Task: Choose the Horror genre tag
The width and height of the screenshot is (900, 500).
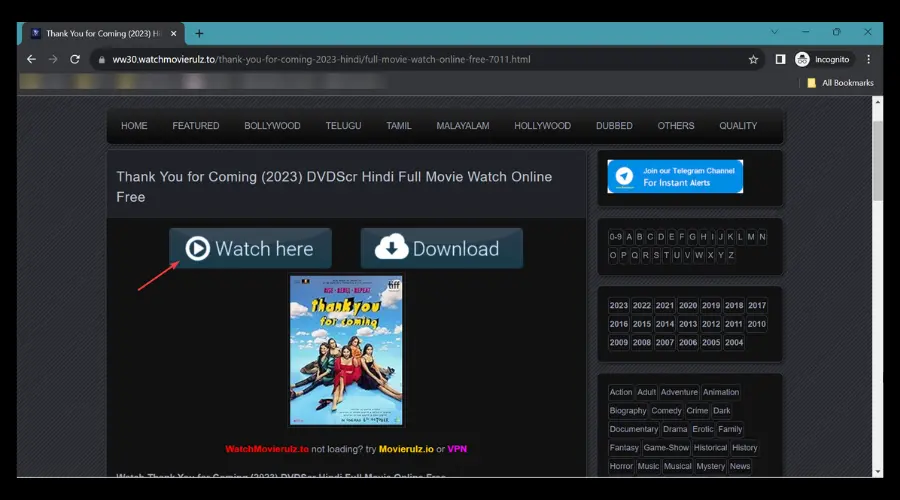Action: [621, 466]
